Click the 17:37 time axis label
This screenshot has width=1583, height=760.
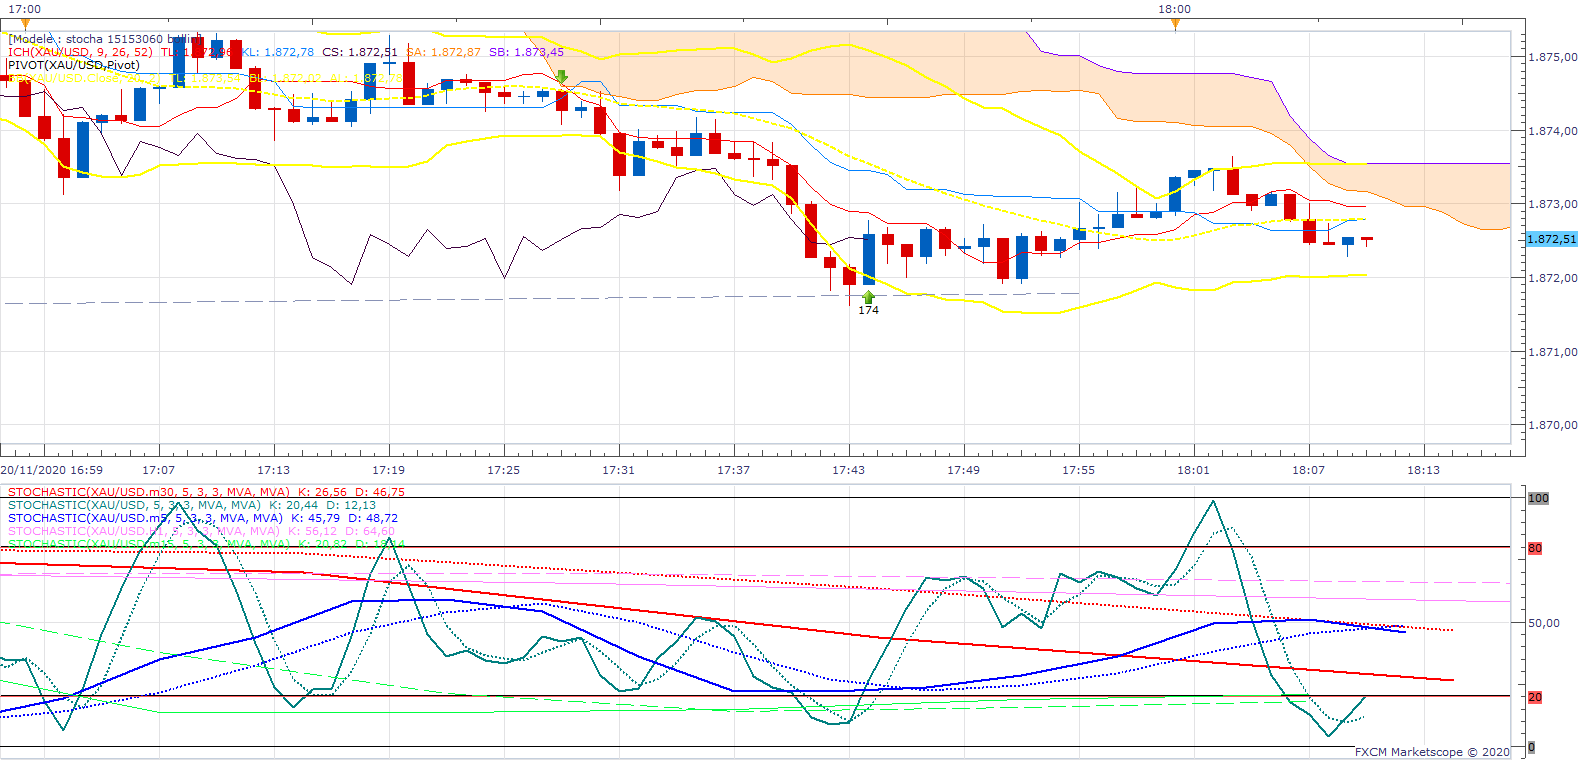pyautogui.click(x=734, y=470)
